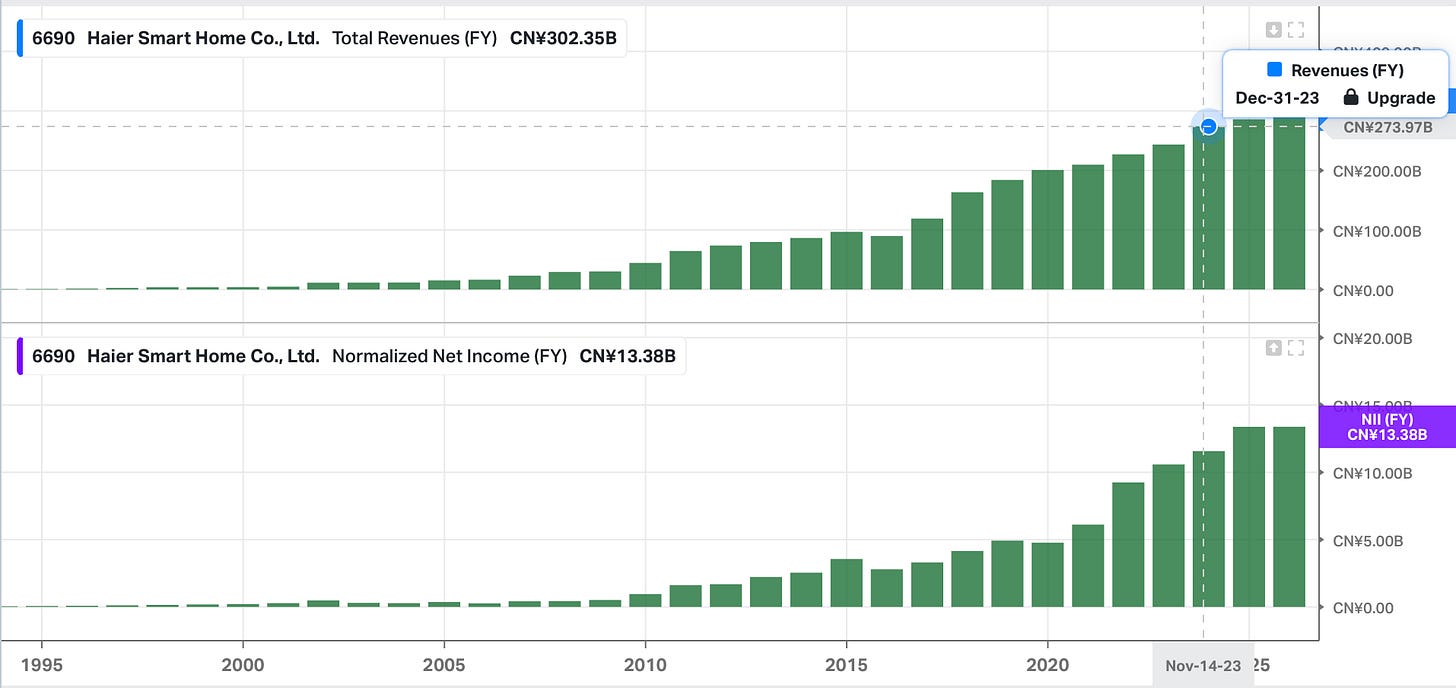Click the 2020 revenue bar in the upper chart
The width and height of the screenshot is (1456, 688).
1047,230
